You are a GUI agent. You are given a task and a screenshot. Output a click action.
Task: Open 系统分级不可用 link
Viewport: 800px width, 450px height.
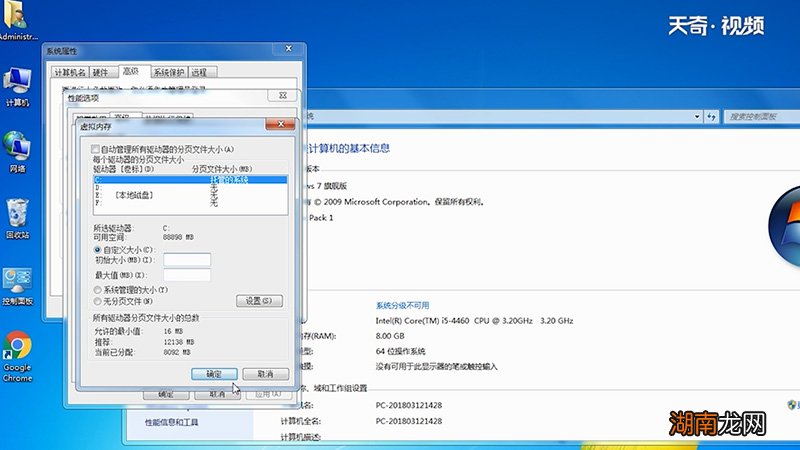coord(403,306)
